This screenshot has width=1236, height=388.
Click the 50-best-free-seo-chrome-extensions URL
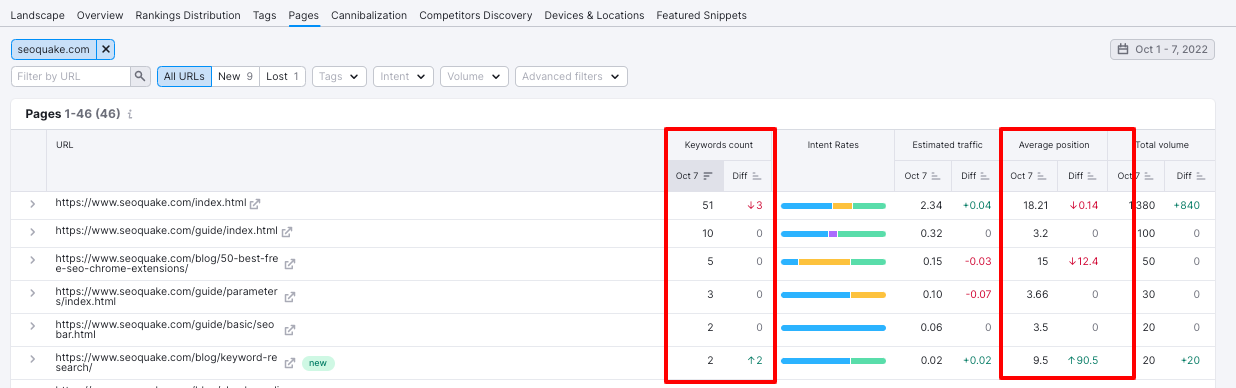click(x=166, y=264)
